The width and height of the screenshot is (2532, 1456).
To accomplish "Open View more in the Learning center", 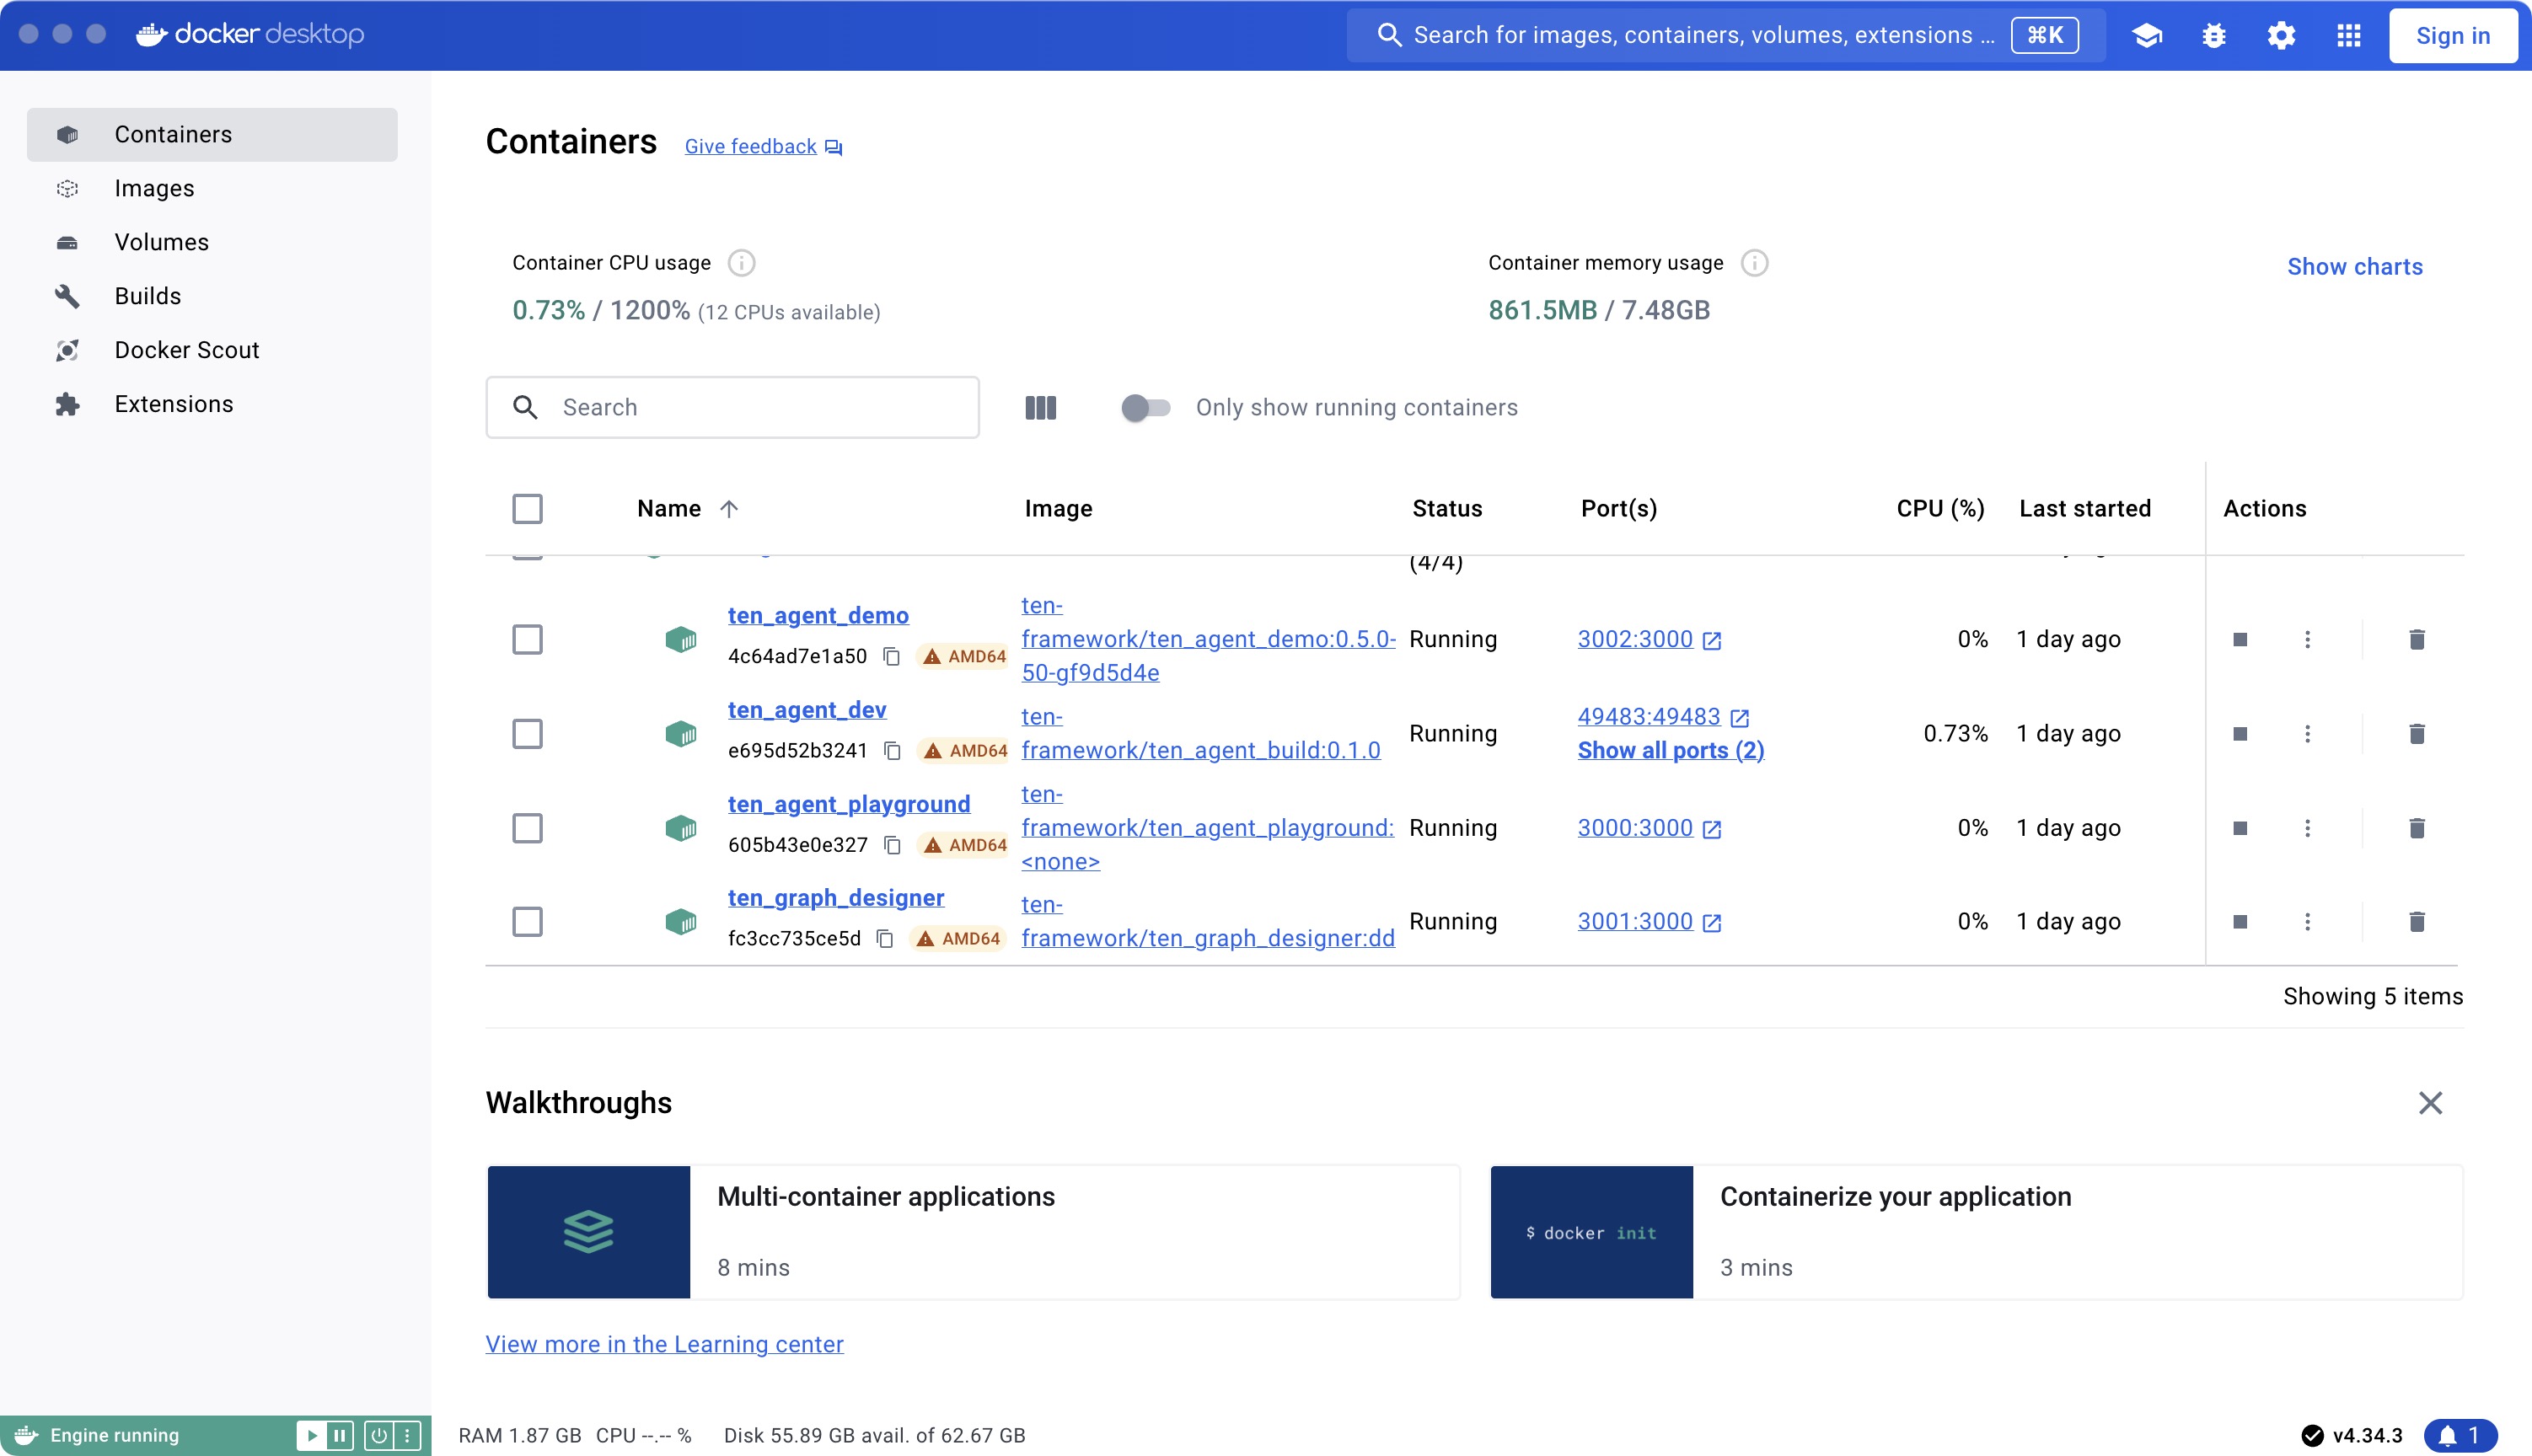I will pyautogui.click(x=664, y=1345).
